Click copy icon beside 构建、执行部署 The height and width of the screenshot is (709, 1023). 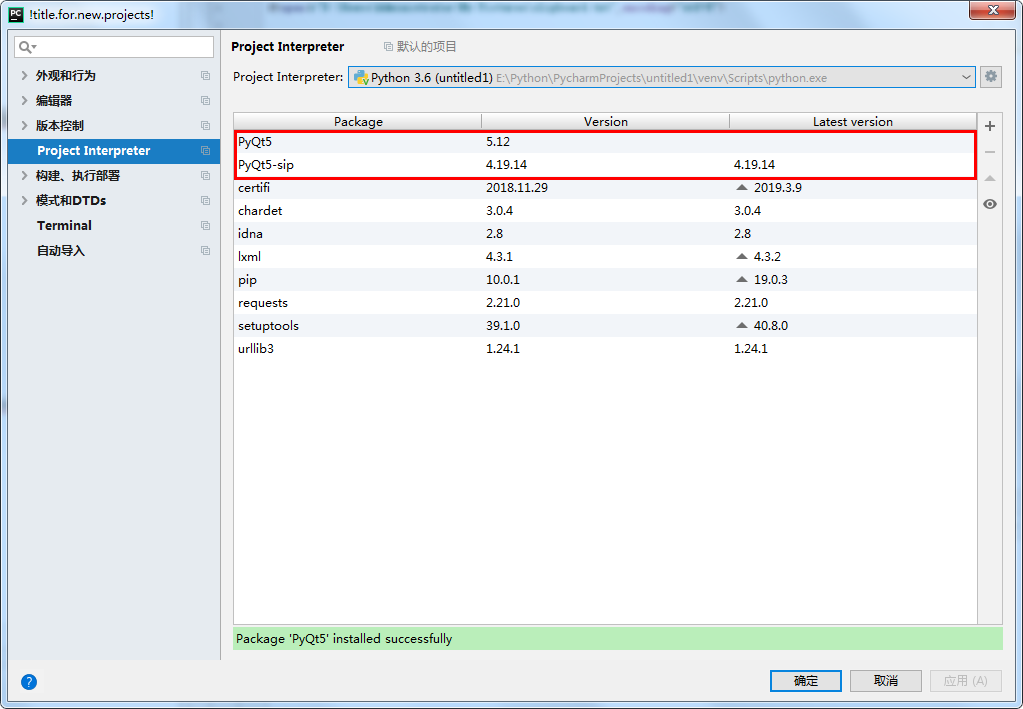coord(206,175)
